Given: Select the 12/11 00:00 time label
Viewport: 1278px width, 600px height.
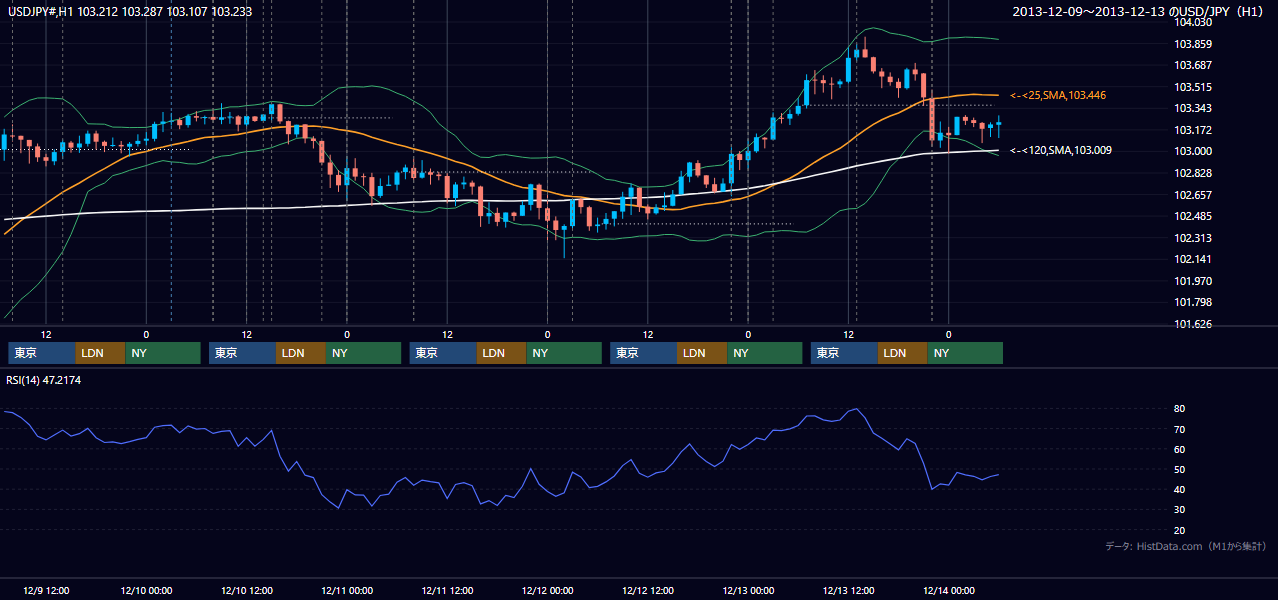Looking at the screenshot, I should click(x=347, y=590).
